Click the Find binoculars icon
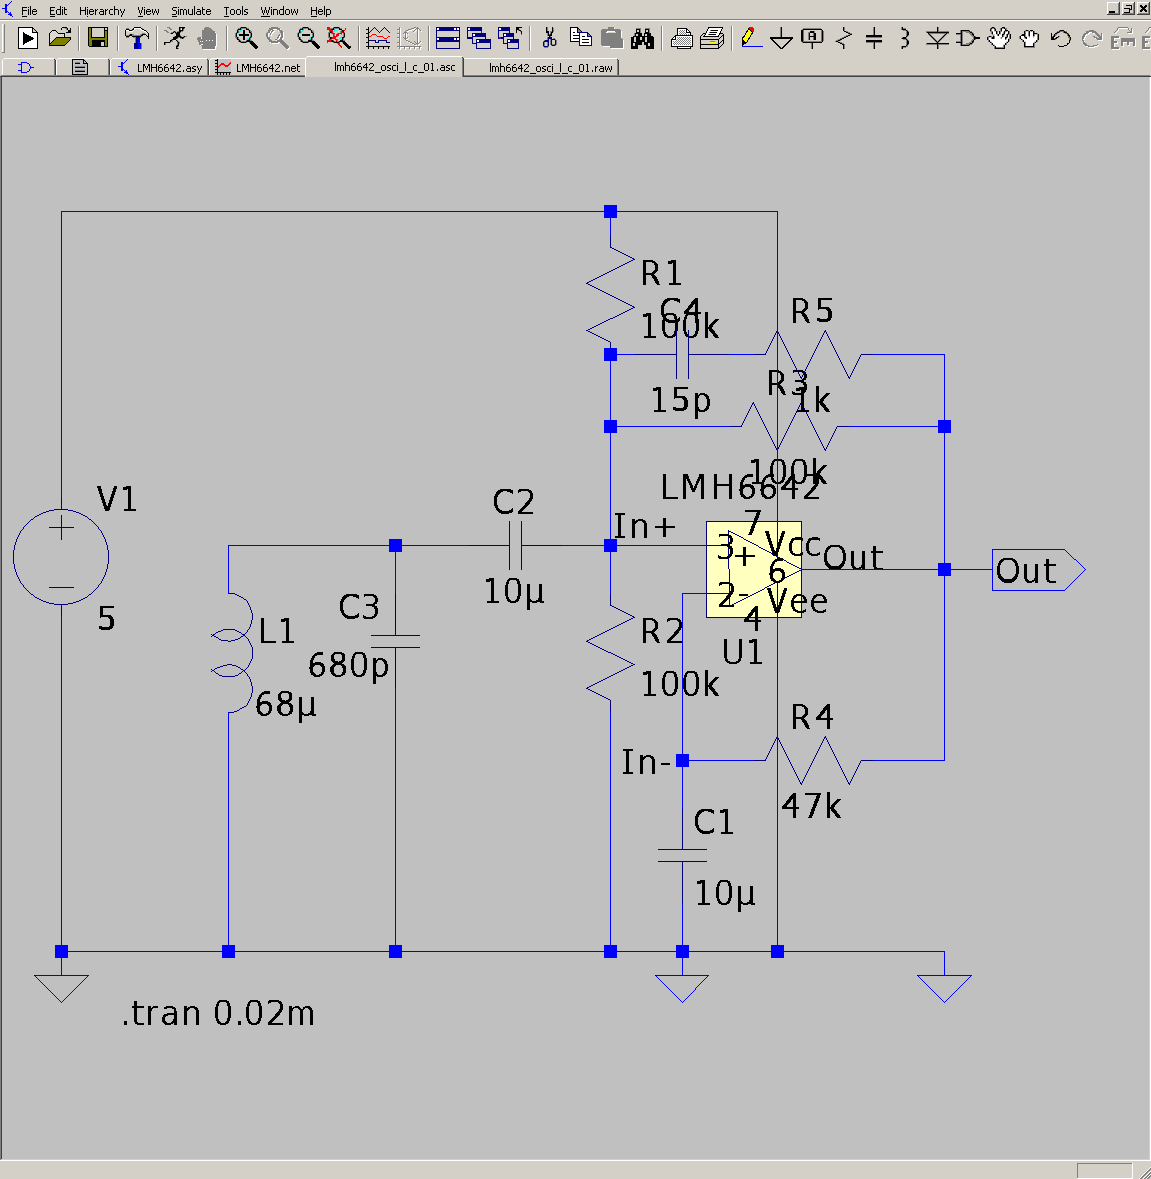 [642, 38]
